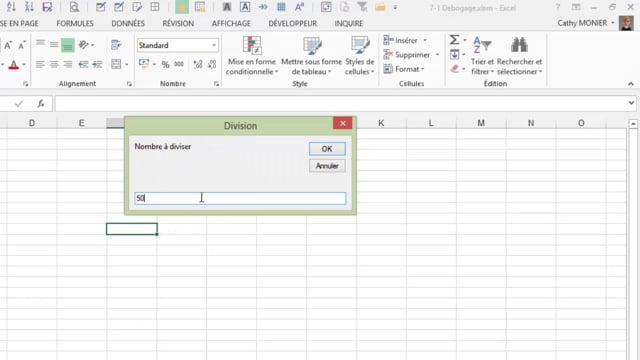640x360 pixels.
Task: Customize the quick access toolbar arrow
Action: coord(395,7)
